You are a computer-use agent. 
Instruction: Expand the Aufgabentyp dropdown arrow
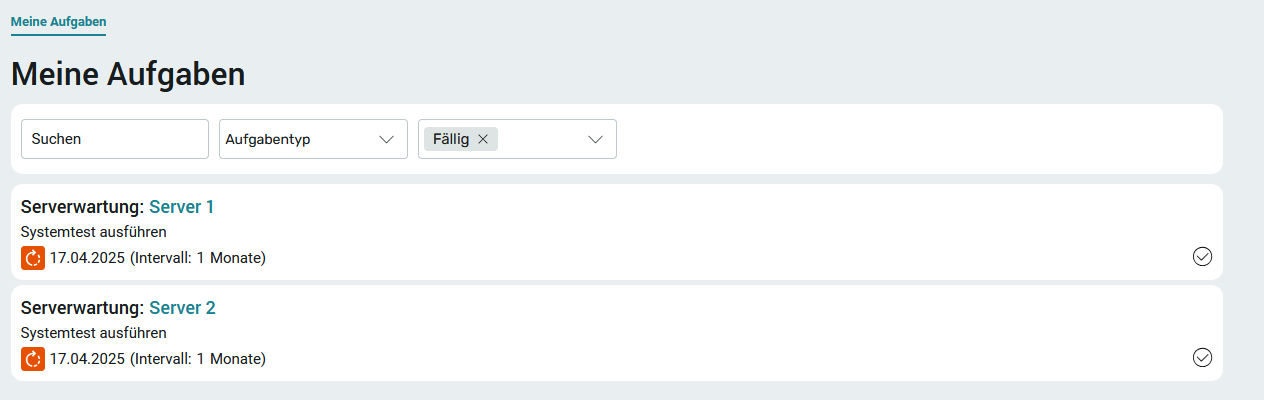coord(387,139)
